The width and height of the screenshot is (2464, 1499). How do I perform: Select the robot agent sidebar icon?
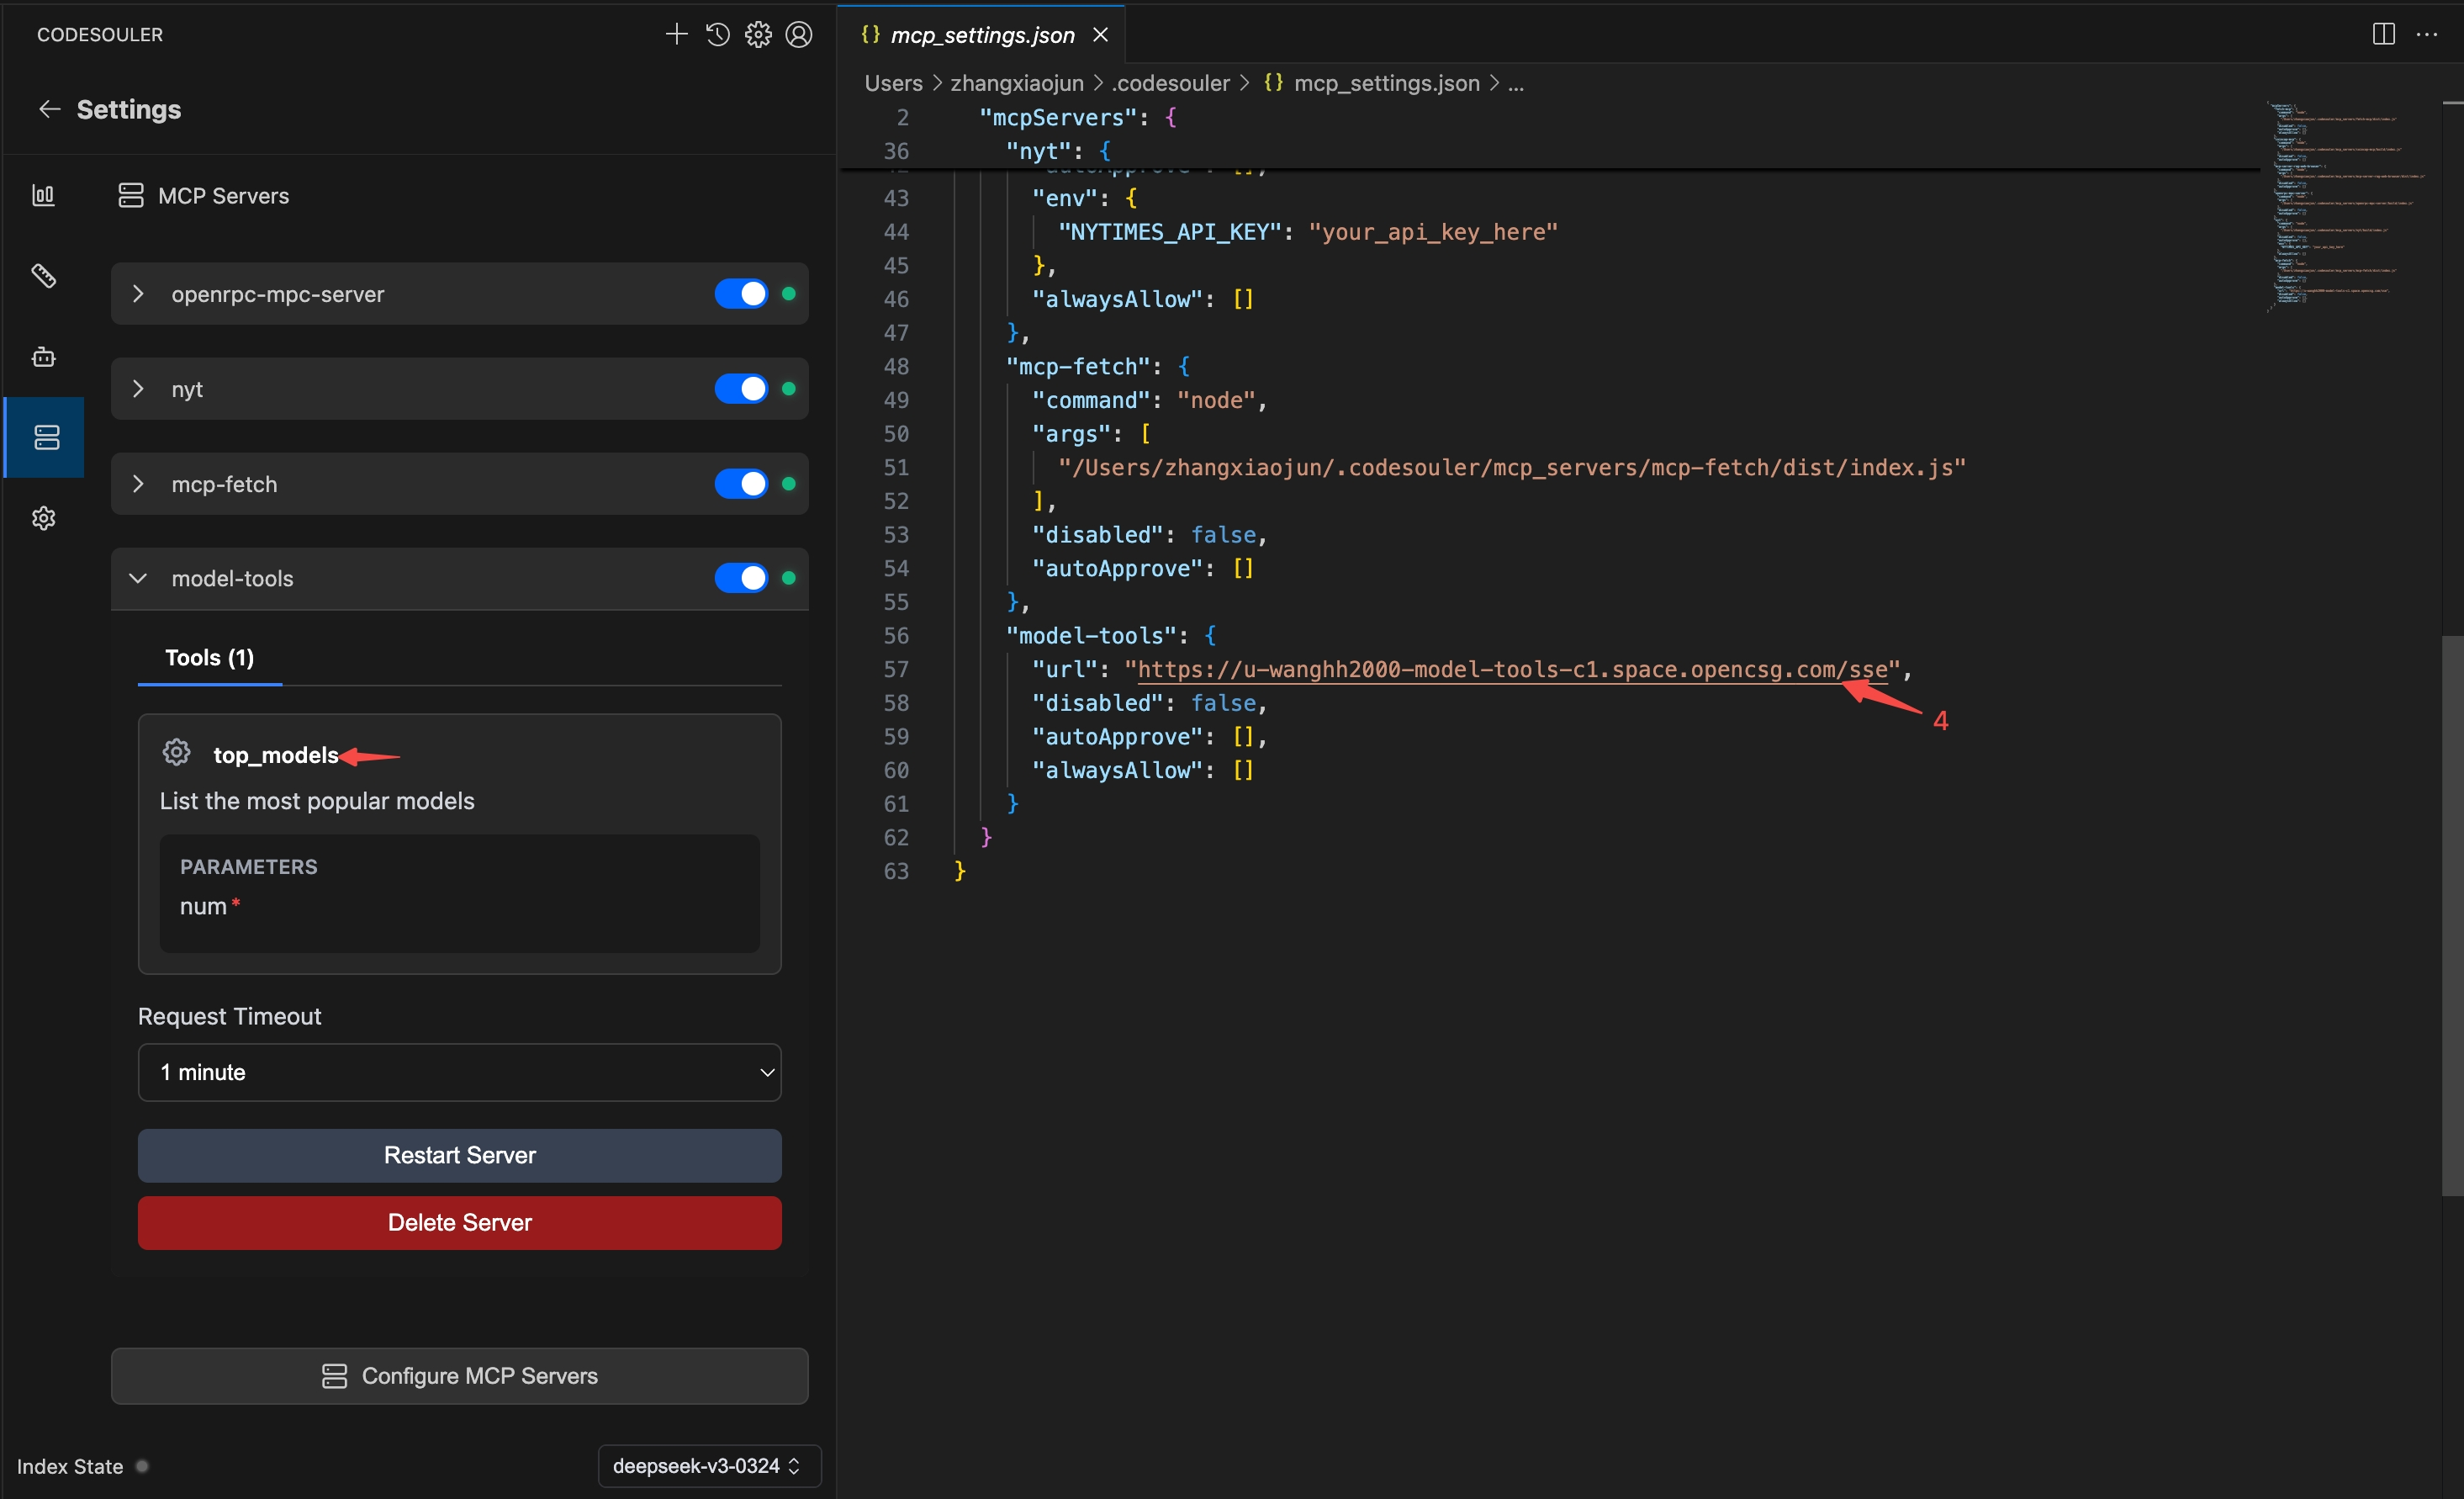pyautogui.click(x=43, y=357)
